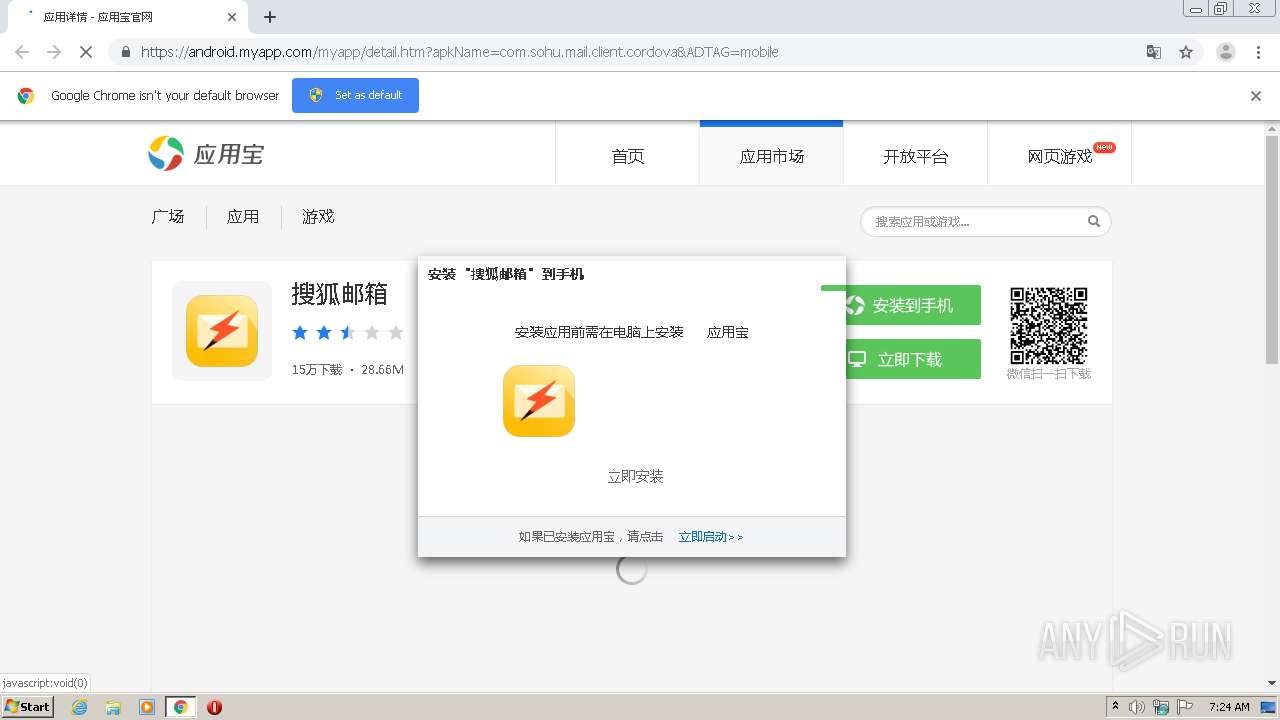Click the address bar URL
The image size is (1280, 720).
point(460,52)
